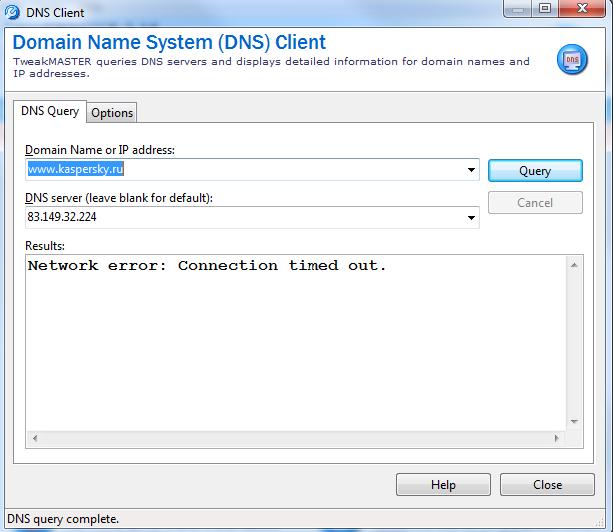Click the results scroll up arrow
The width and height of the screenshot is (613, 532).
574,265
